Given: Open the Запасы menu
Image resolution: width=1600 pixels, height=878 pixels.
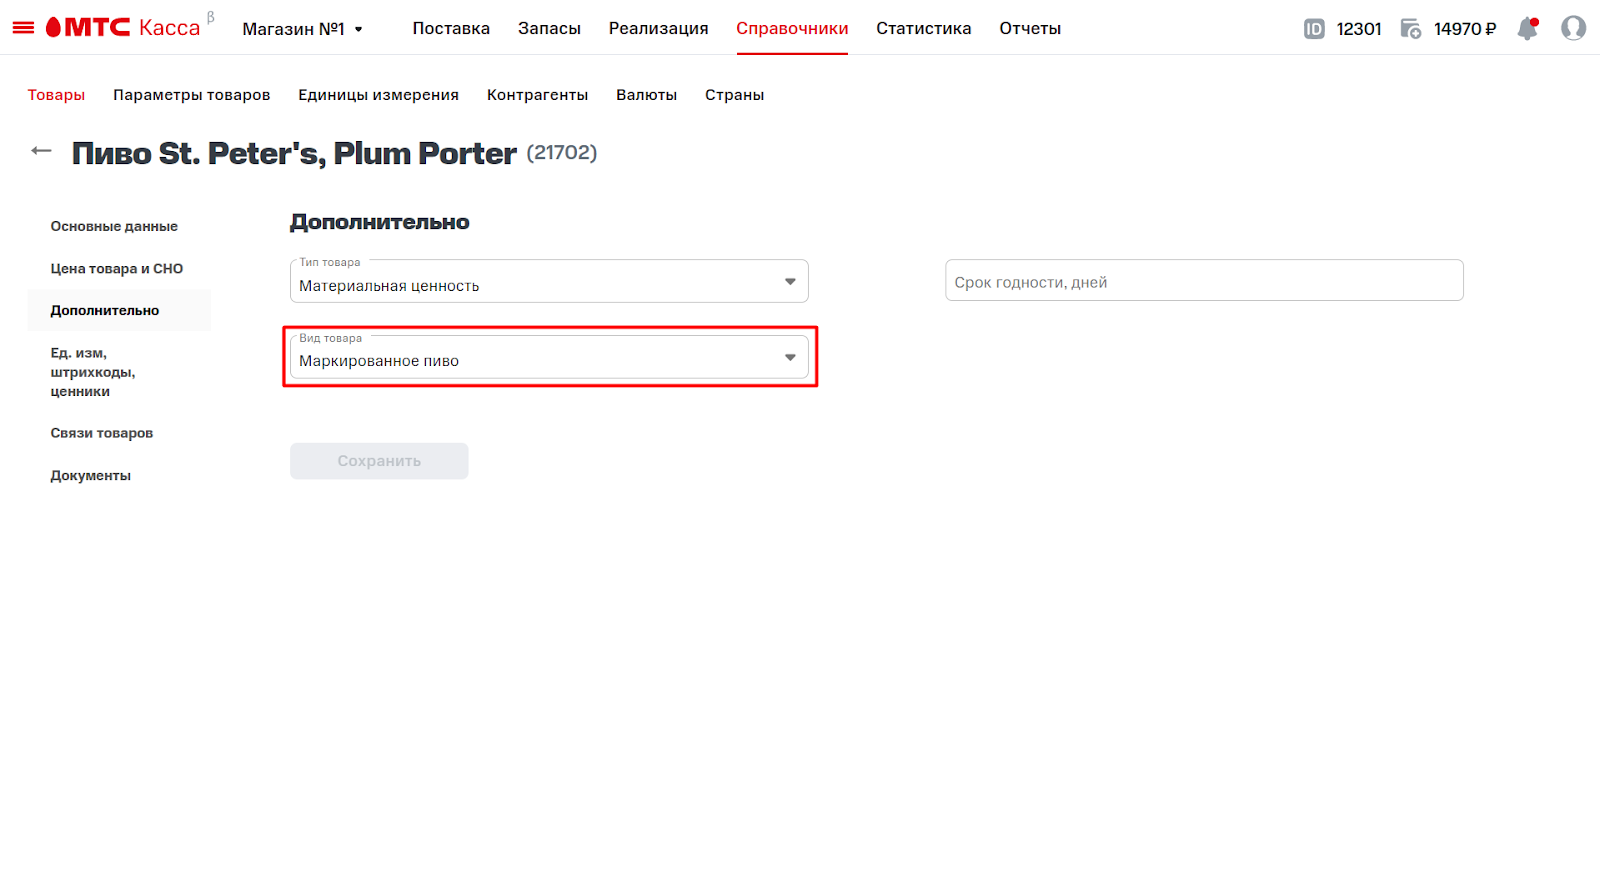Looking at the screenshot, I should [x=549, y=28].
